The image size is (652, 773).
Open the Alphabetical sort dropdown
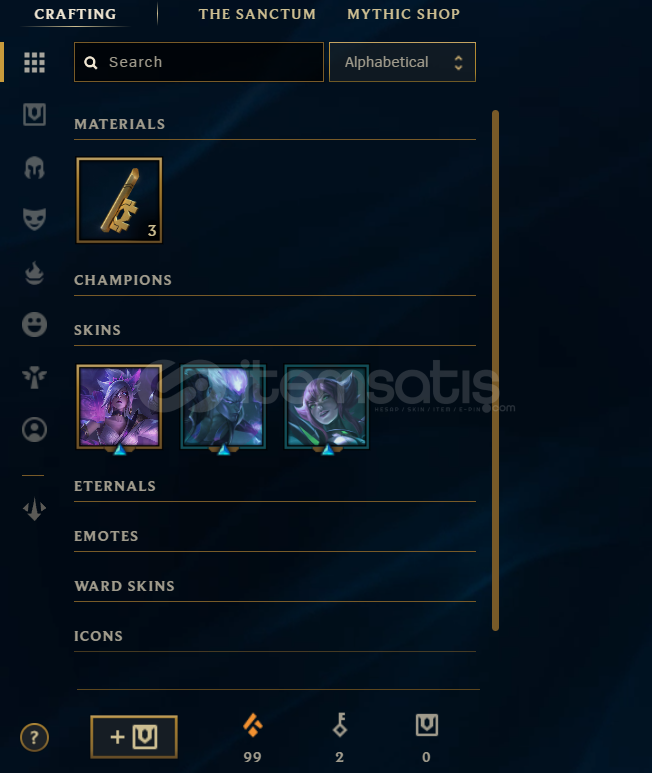402,62
